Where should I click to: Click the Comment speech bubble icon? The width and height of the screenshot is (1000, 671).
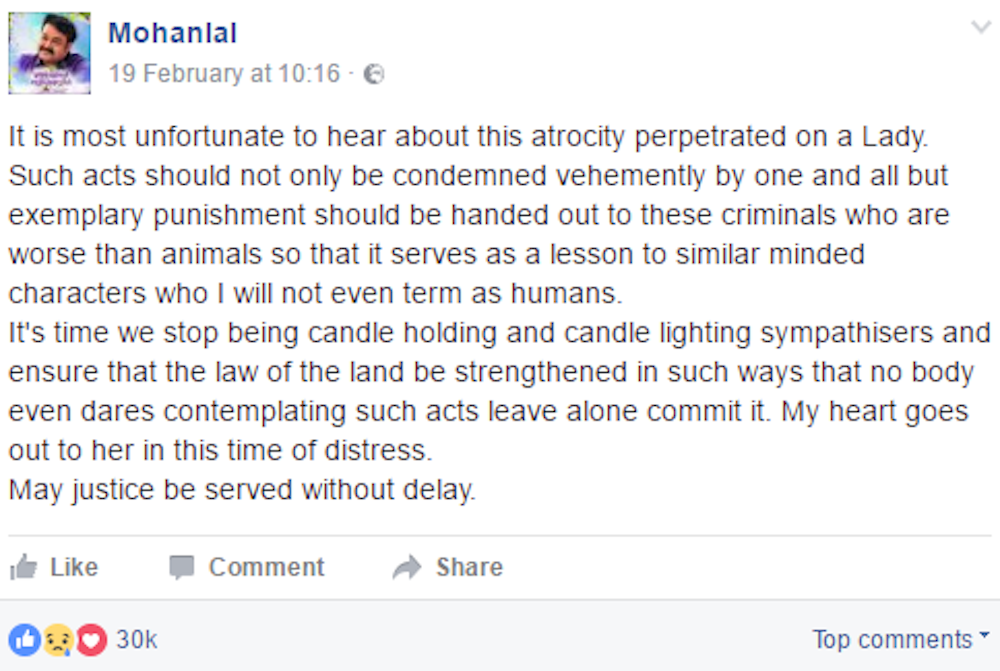[182, 567]
